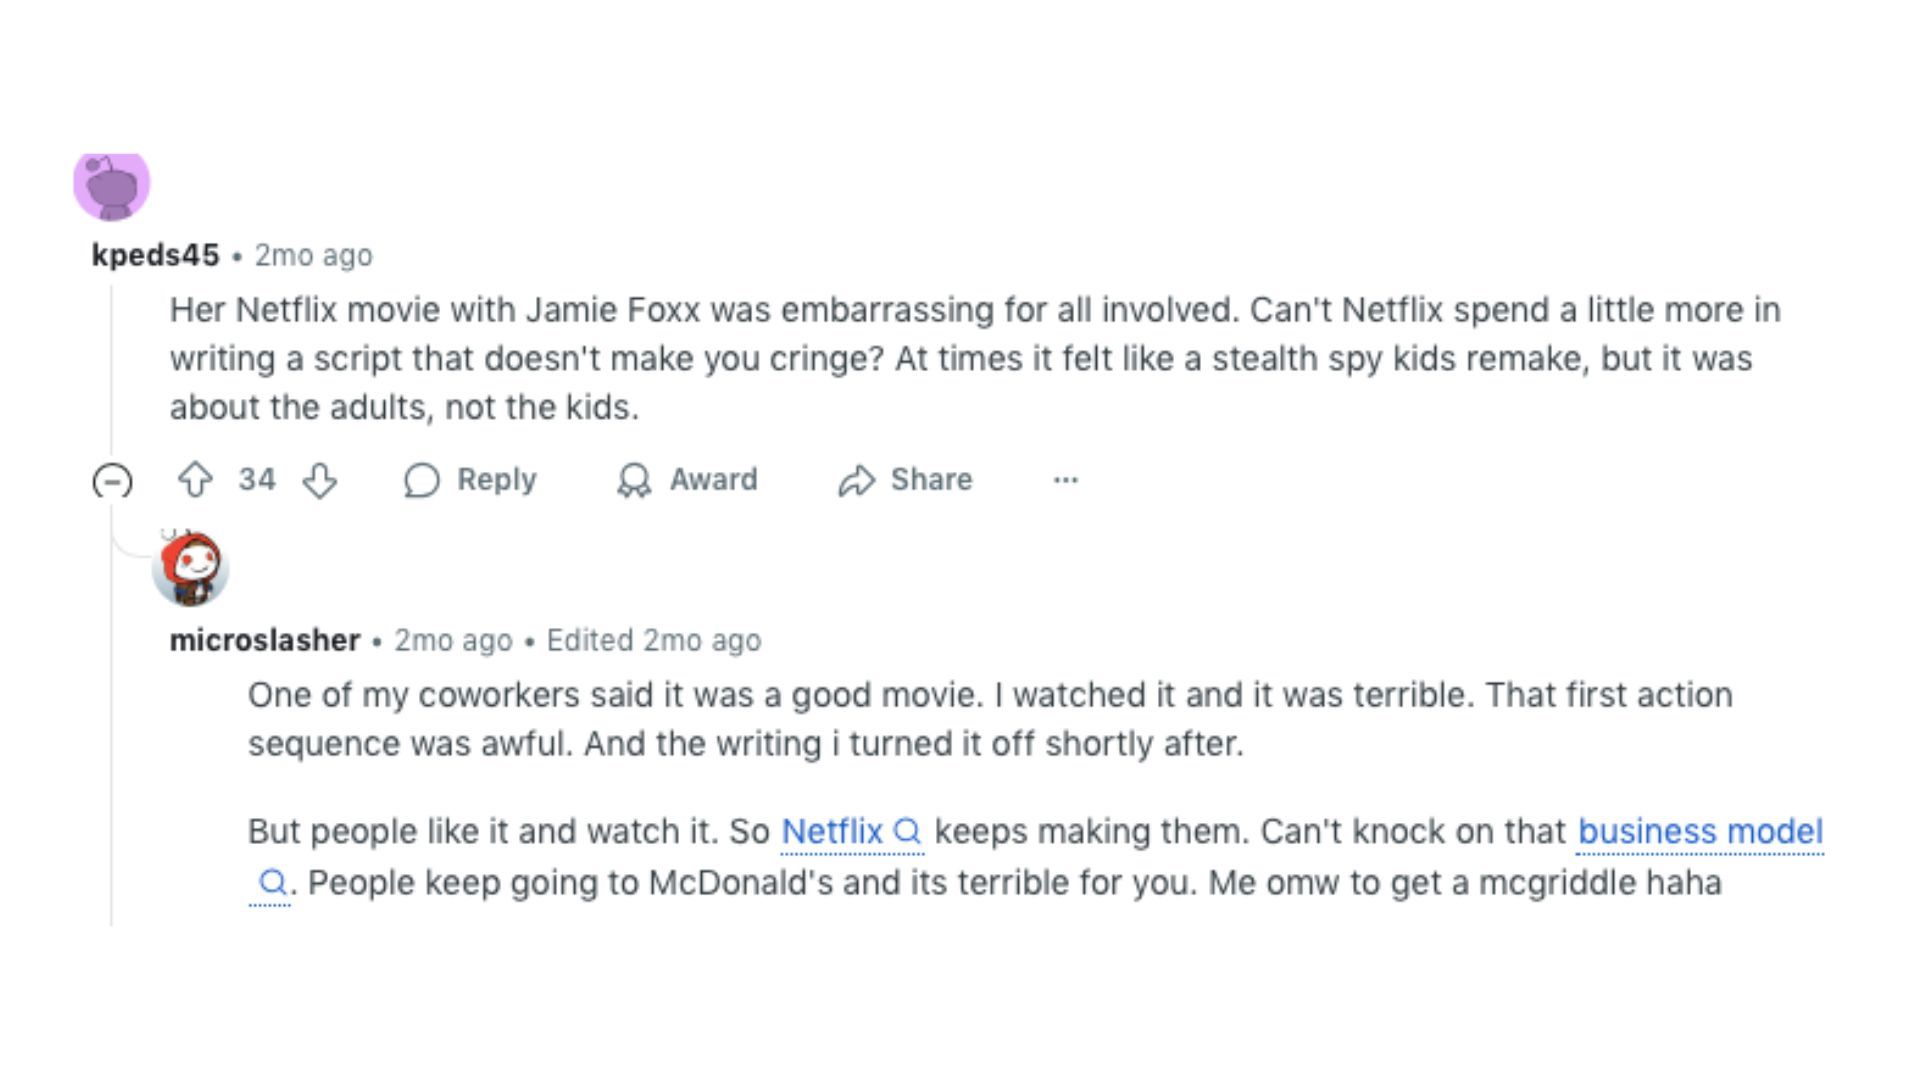Image resolution: width=1920 pixels, height=1080 pixels.
Task: Open kpeds45's purple avatar profile
Action: 112,185
